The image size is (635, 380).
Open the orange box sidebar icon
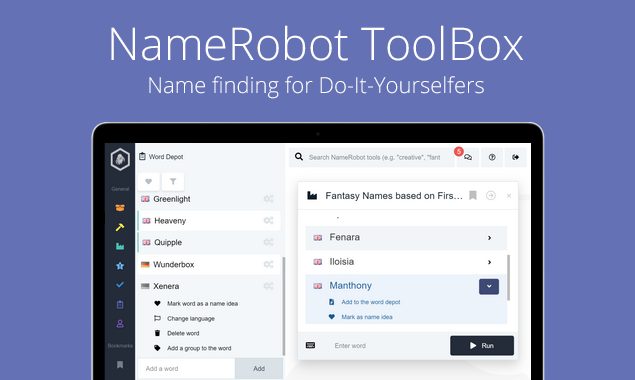(x=120, y=208)
